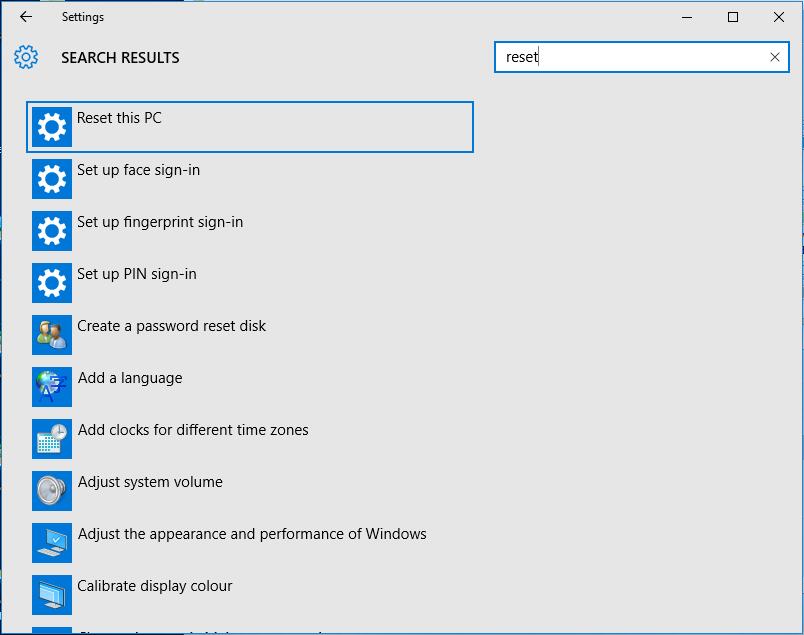This screenshot has height=635, width=804.
Task: Open Set up face sign-in
Action: coord(250,178)
